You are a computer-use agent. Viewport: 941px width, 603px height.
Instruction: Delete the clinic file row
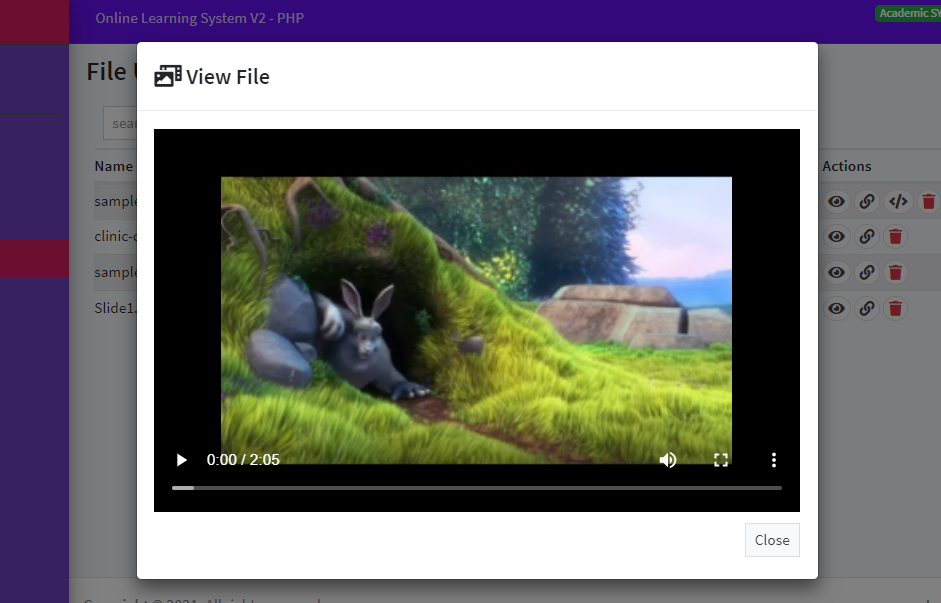pos(895,236)
